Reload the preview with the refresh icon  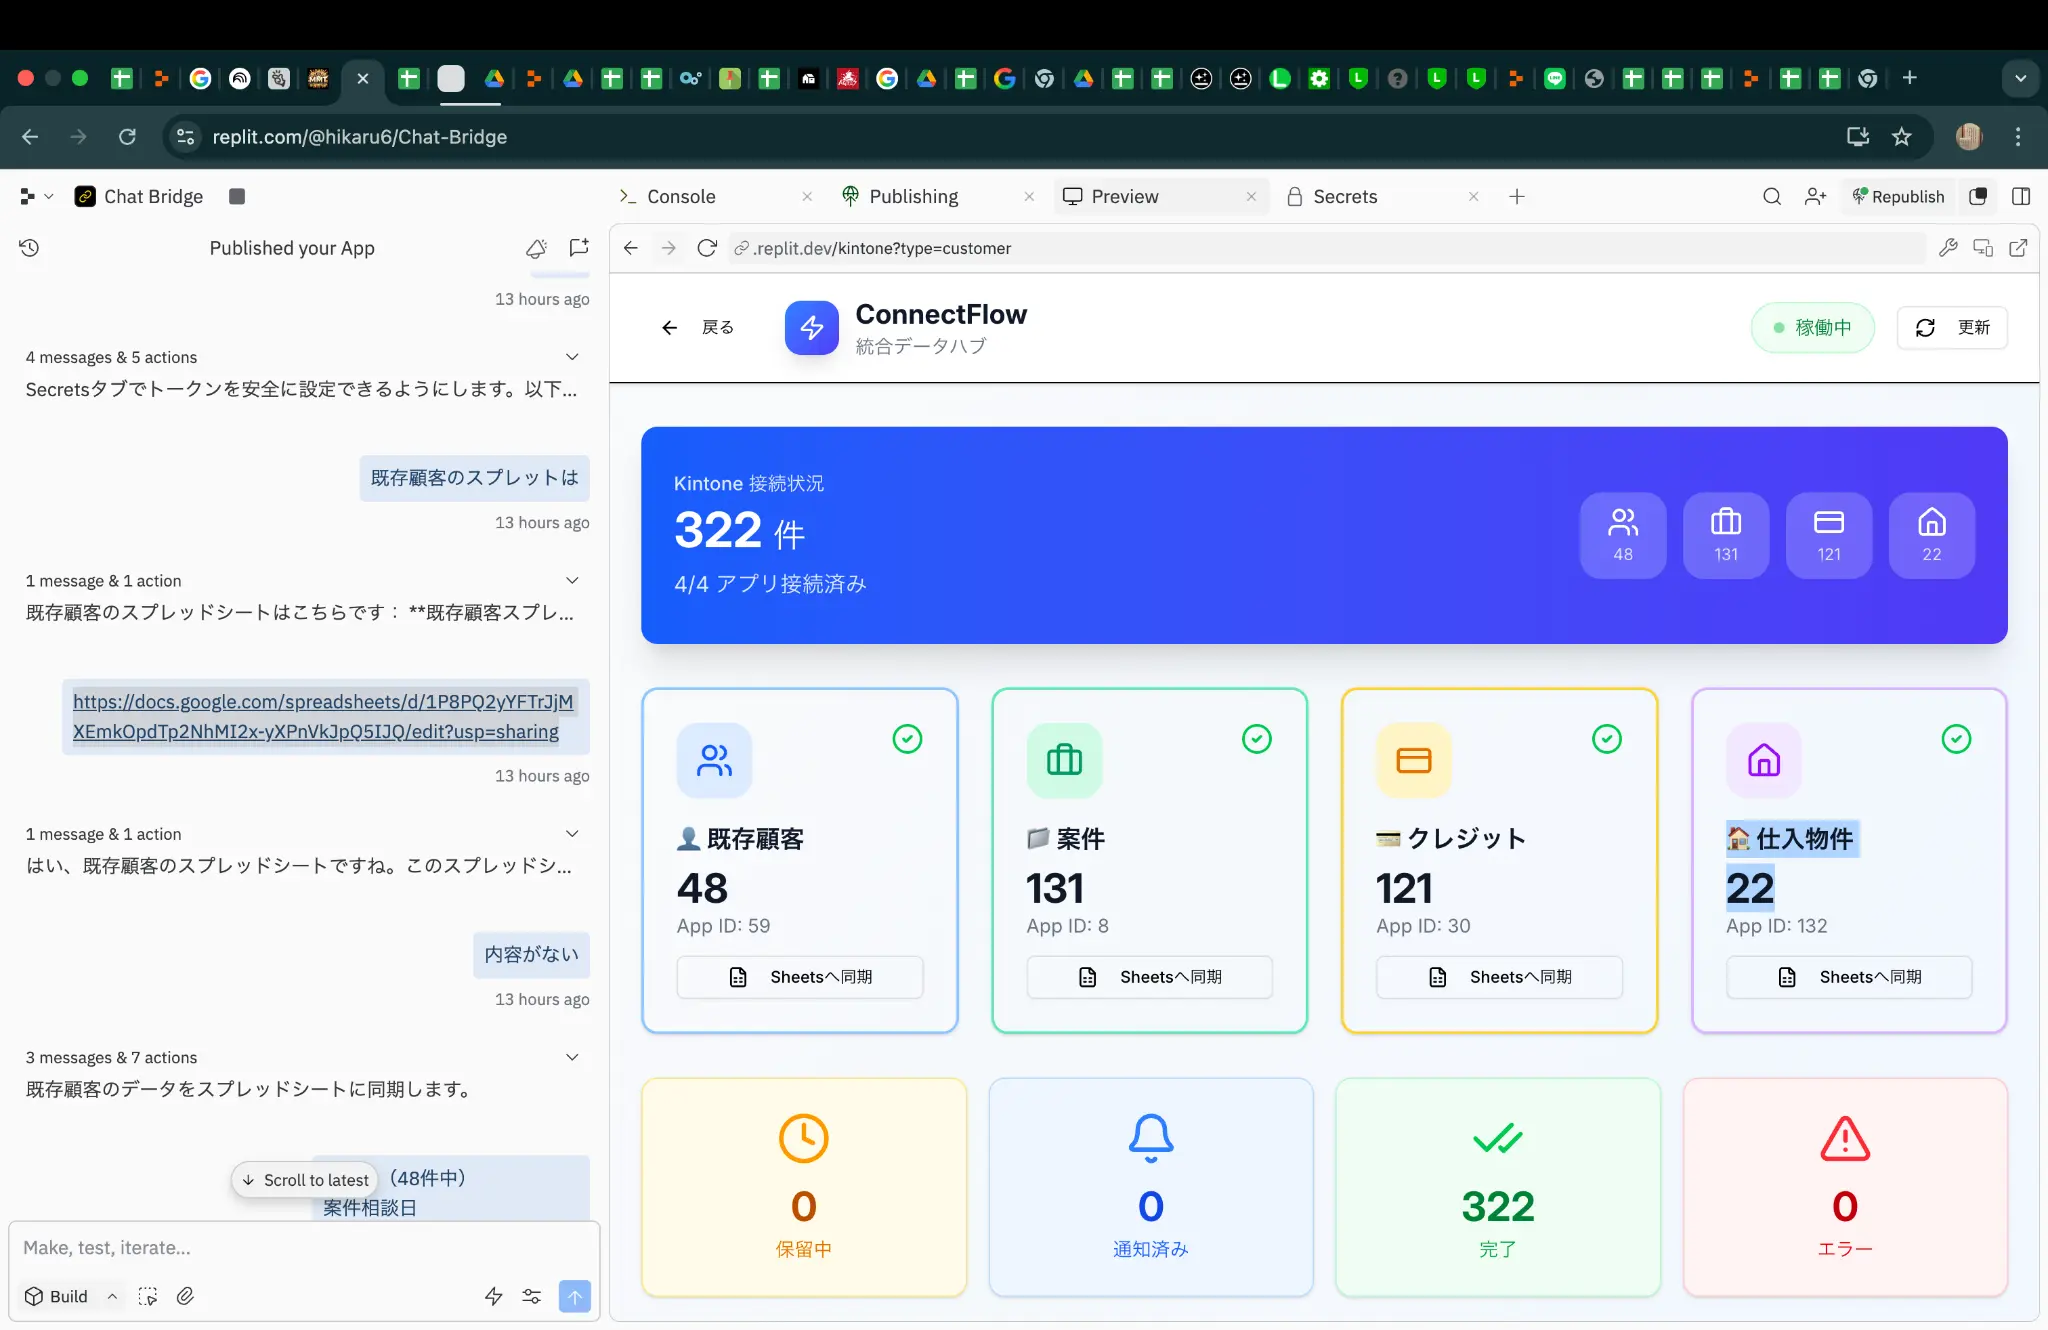tap(707, 248)
